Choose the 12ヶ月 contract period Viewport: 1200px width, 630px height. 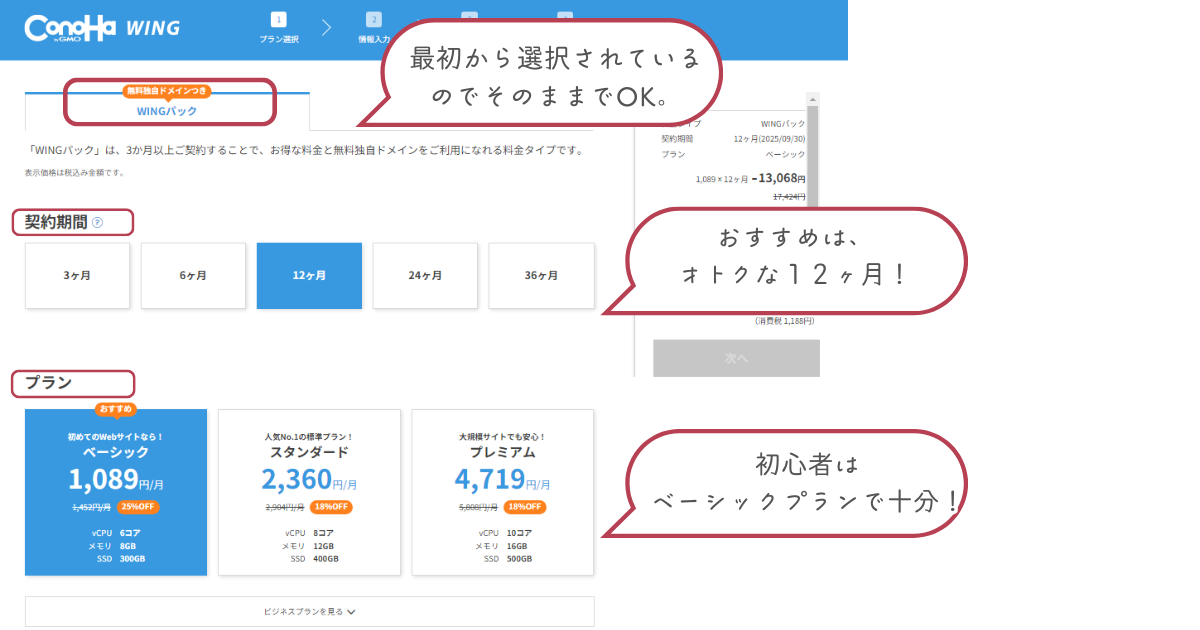click(309, 275)
